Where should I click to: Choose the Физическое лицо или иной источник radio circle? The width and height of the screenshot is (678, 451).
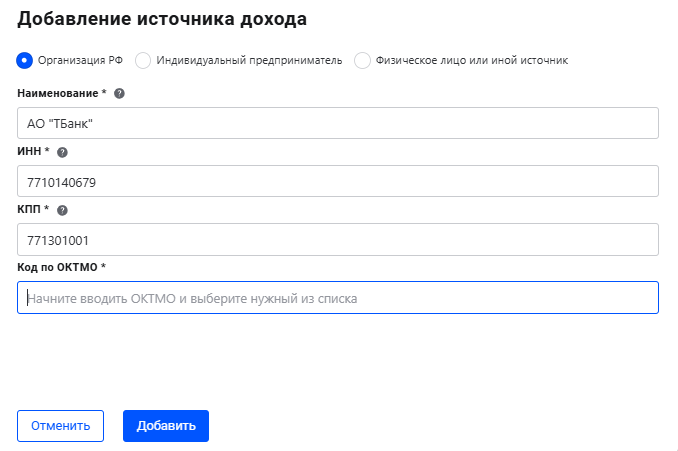click(362, 60)
